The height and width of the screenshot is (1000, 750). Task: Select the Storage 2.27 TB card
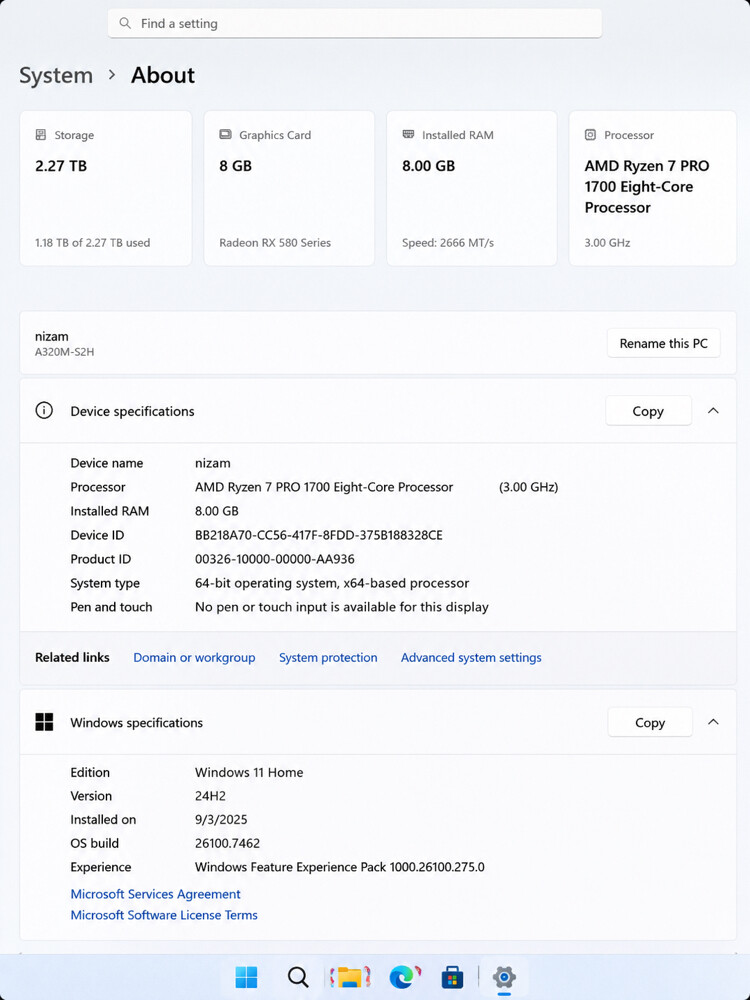[106, 188]
